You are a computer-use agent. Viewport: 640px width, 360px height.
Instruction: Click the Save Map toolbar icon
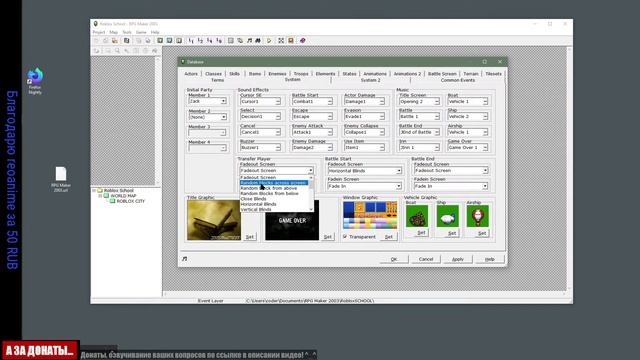click(138, 40)
